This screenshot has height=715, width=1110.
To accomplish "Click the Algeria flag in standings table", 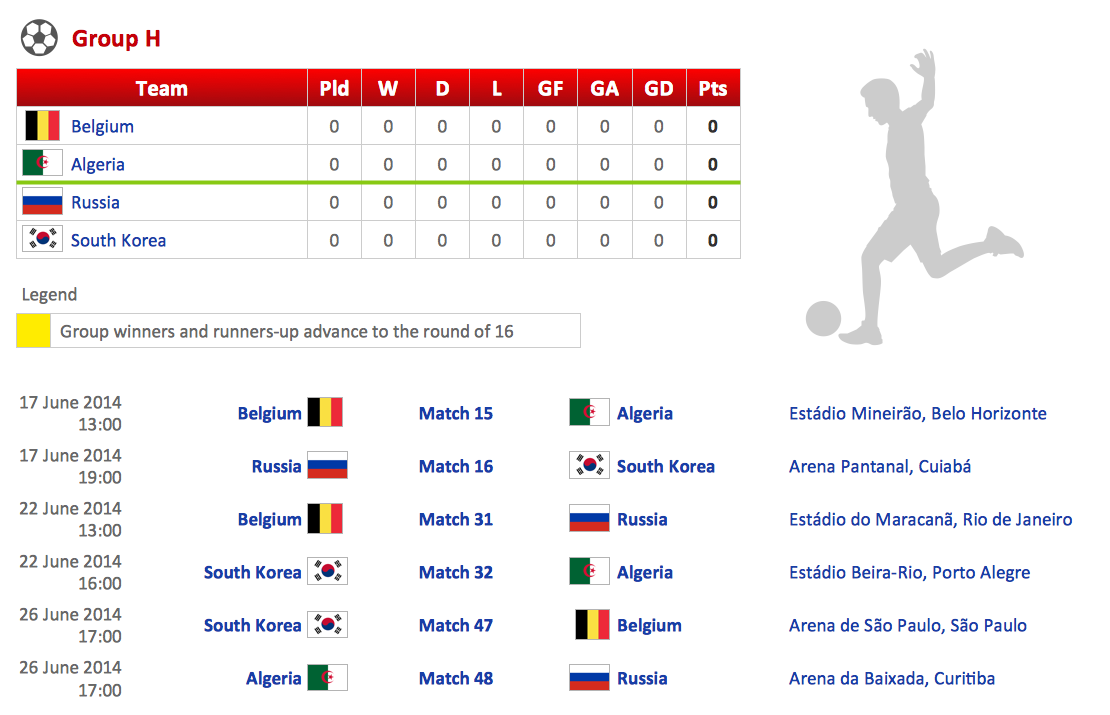I will (43, 164).
